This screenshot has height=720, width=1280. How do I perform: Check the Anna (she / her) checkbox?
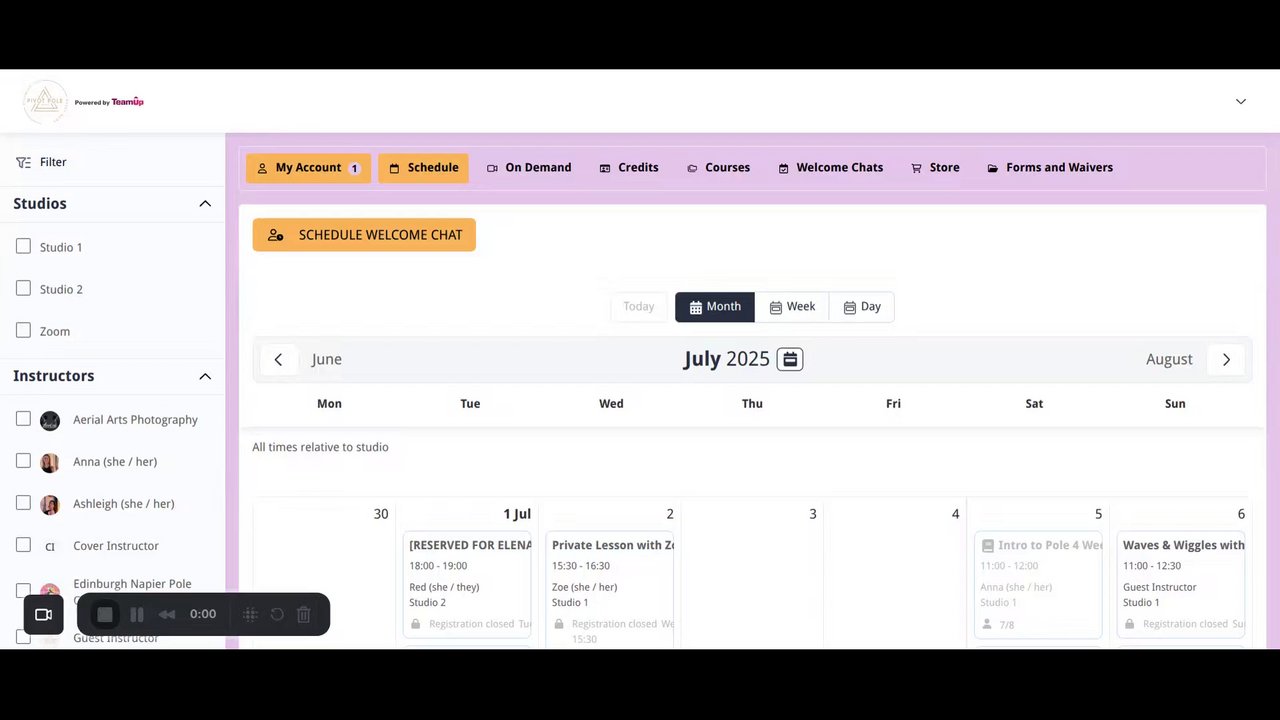(x=23, y=461)
